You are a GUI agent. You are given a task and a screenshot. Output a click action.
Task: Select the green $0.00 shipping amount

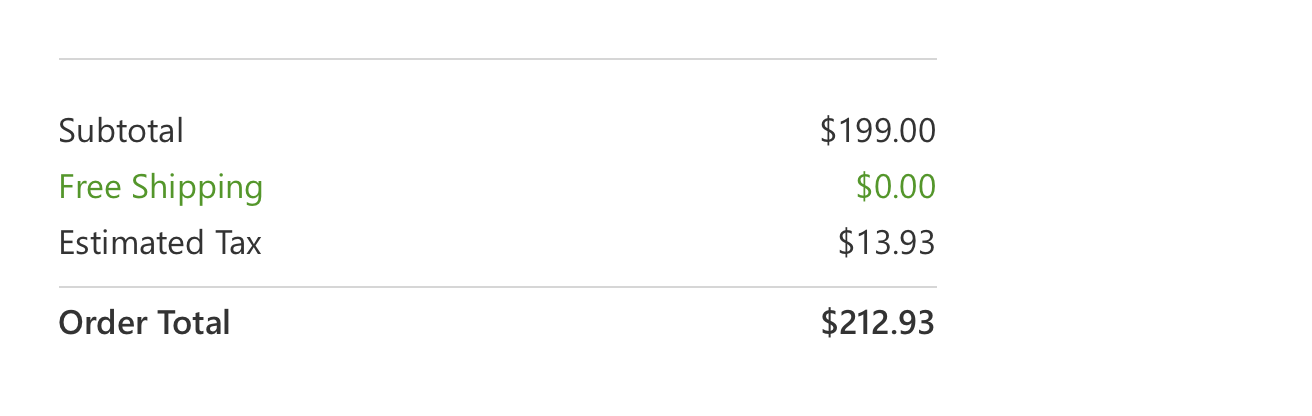pos(896,187)
